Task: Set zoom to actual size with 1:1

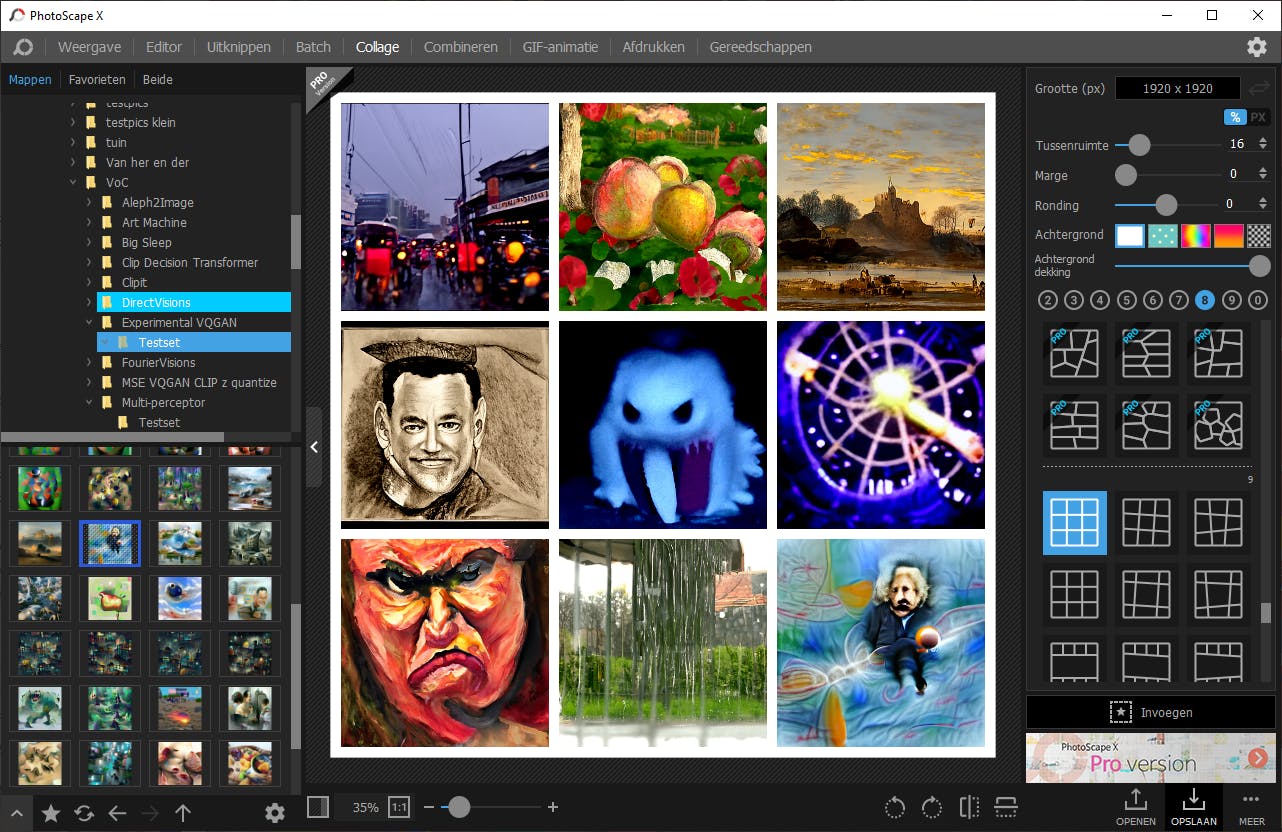Action: (399, 807)
